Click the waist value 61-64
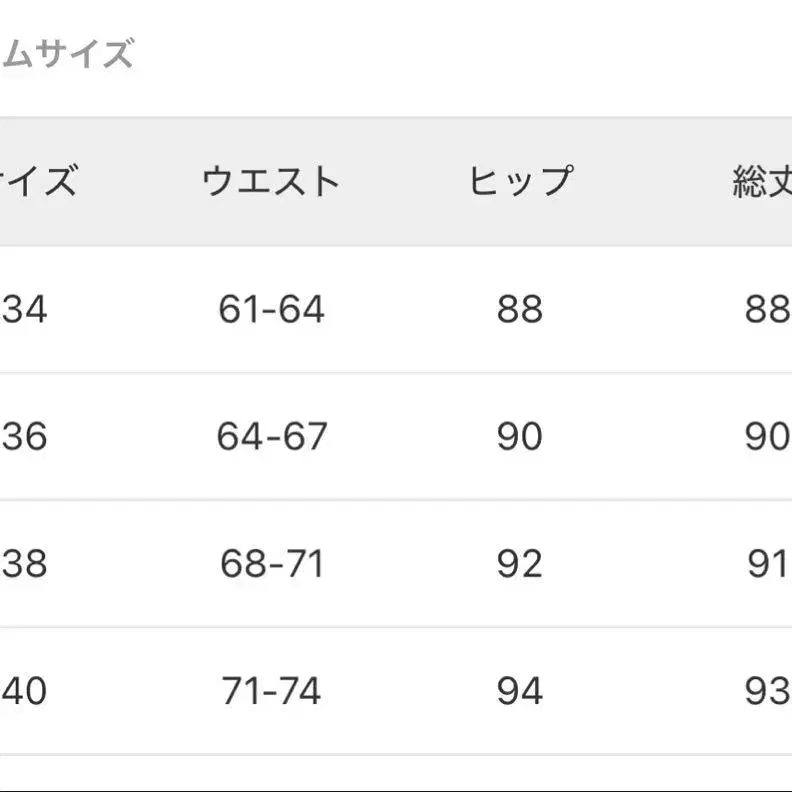 [x=271, y=310]
